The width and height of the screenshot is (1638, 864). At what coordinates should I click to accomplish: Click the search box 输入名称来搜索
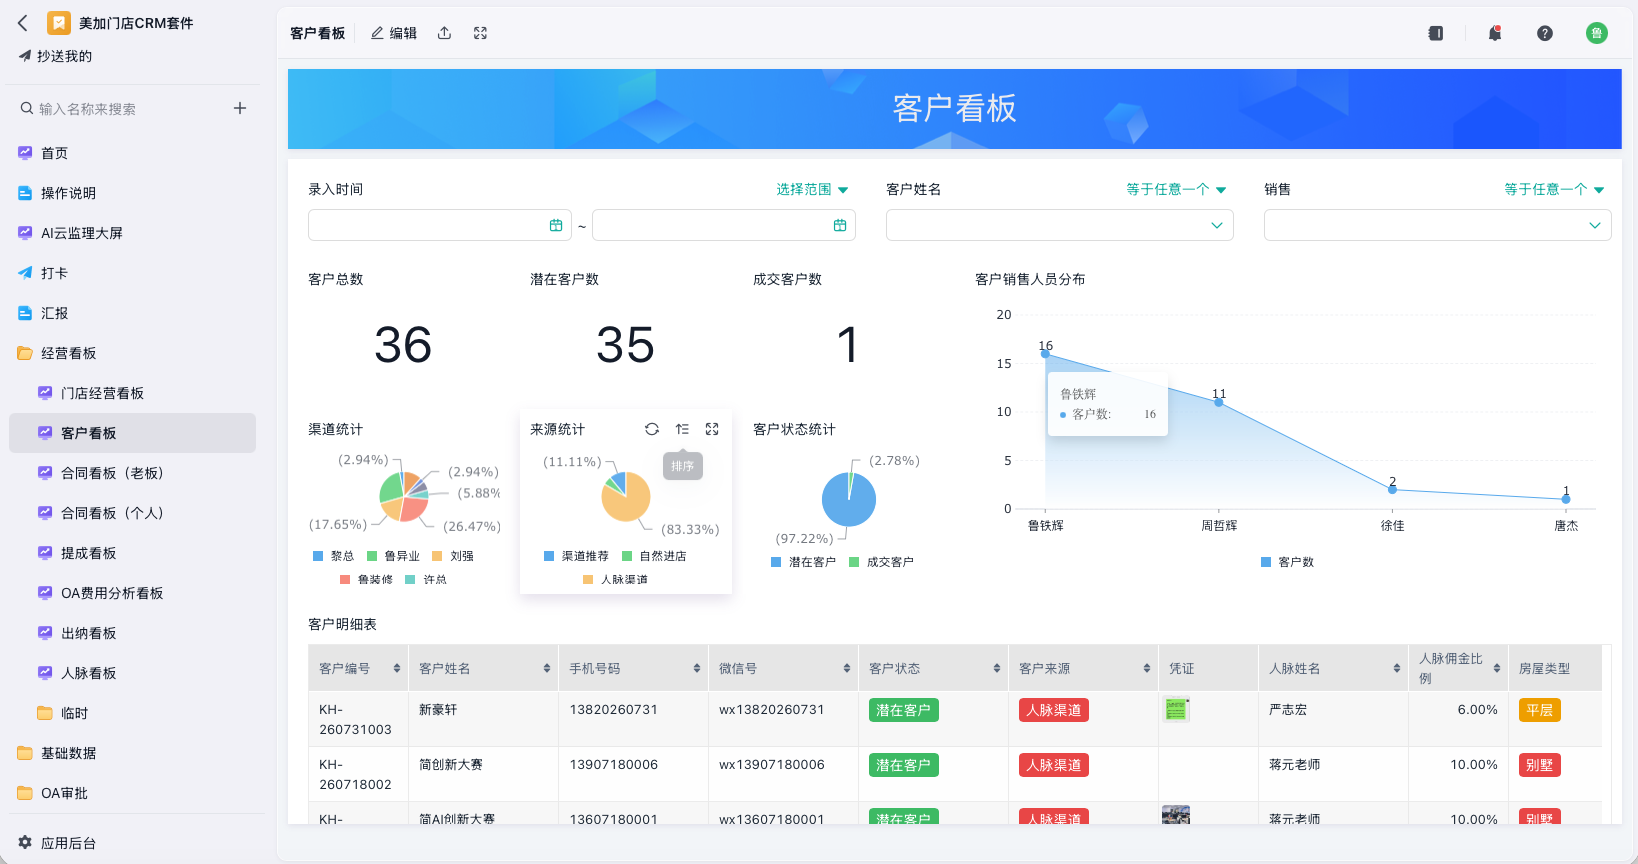tap(120, 108)
